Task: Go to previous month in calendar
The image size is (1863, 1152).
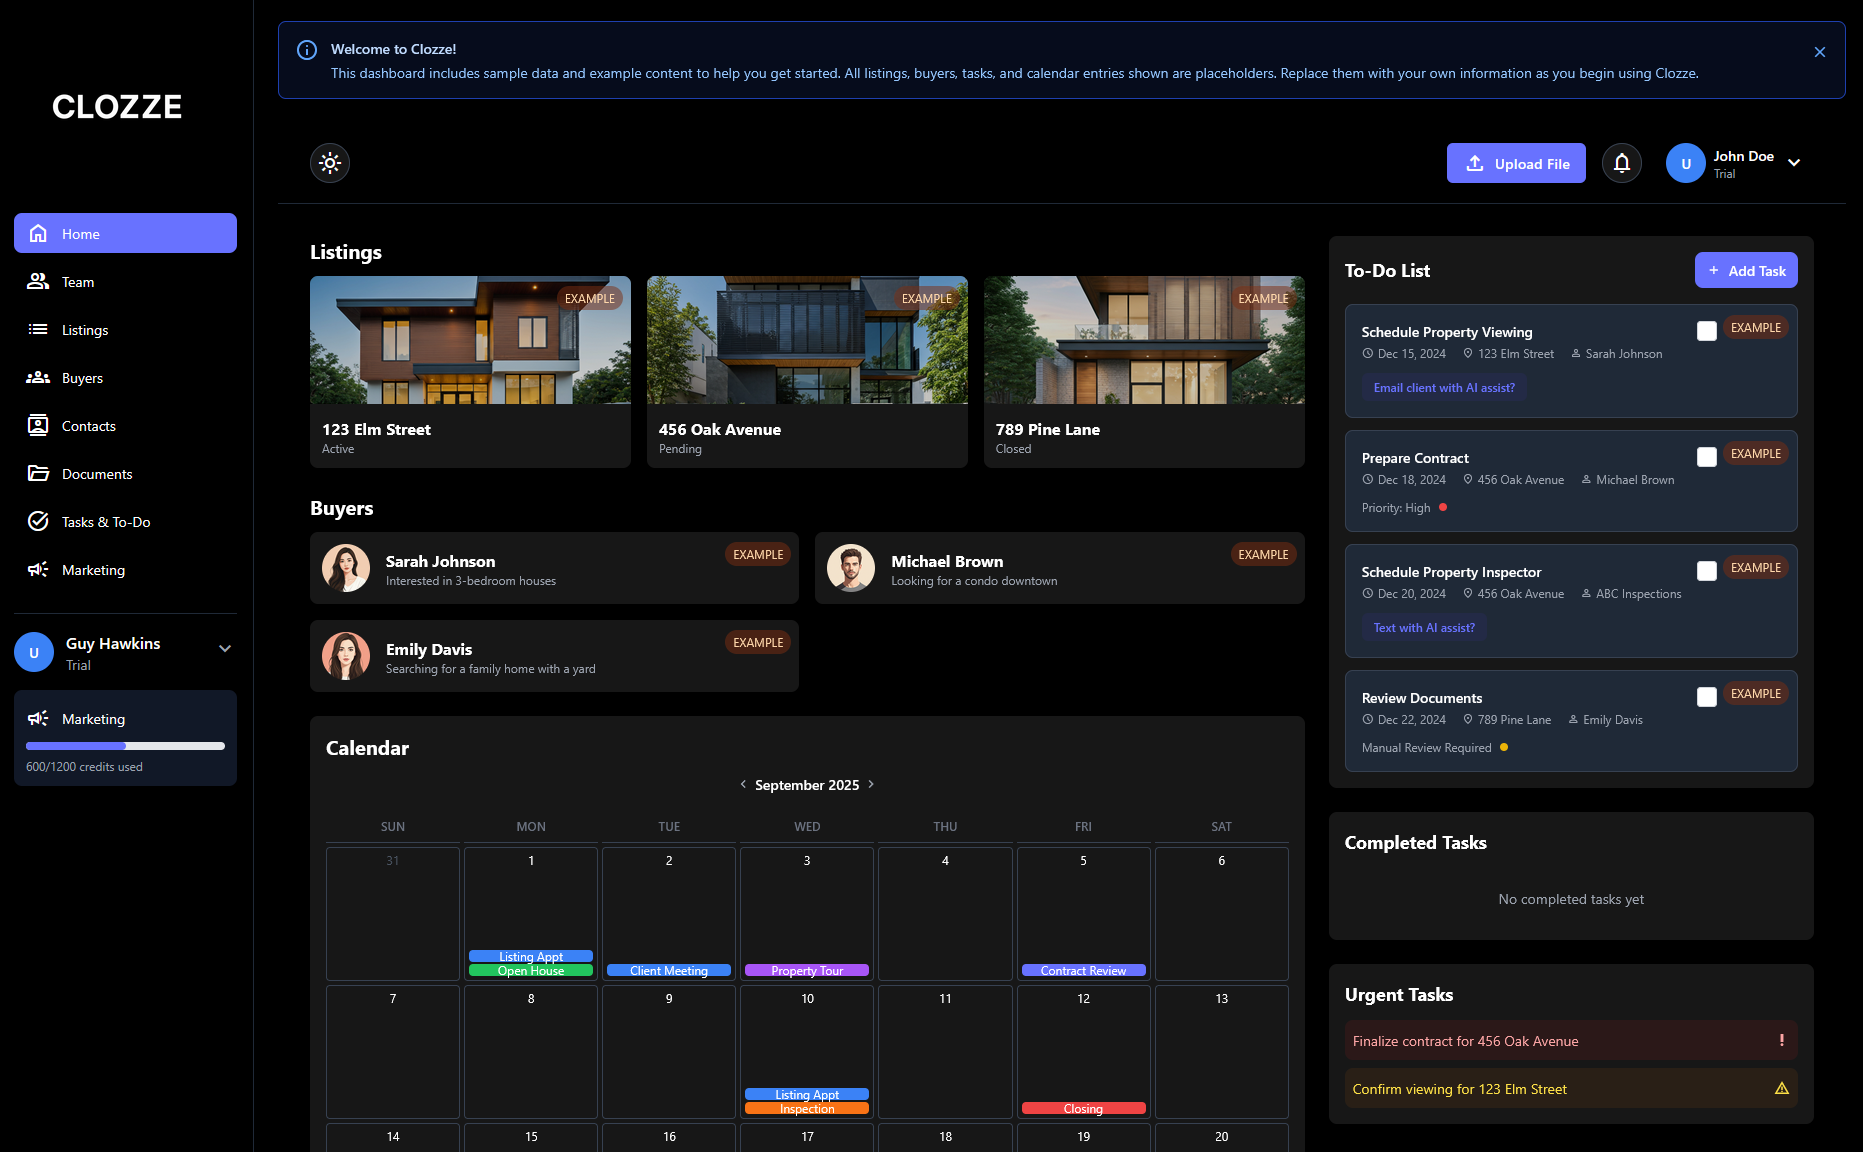Action: pyautogui.click(x=743, y=784)
